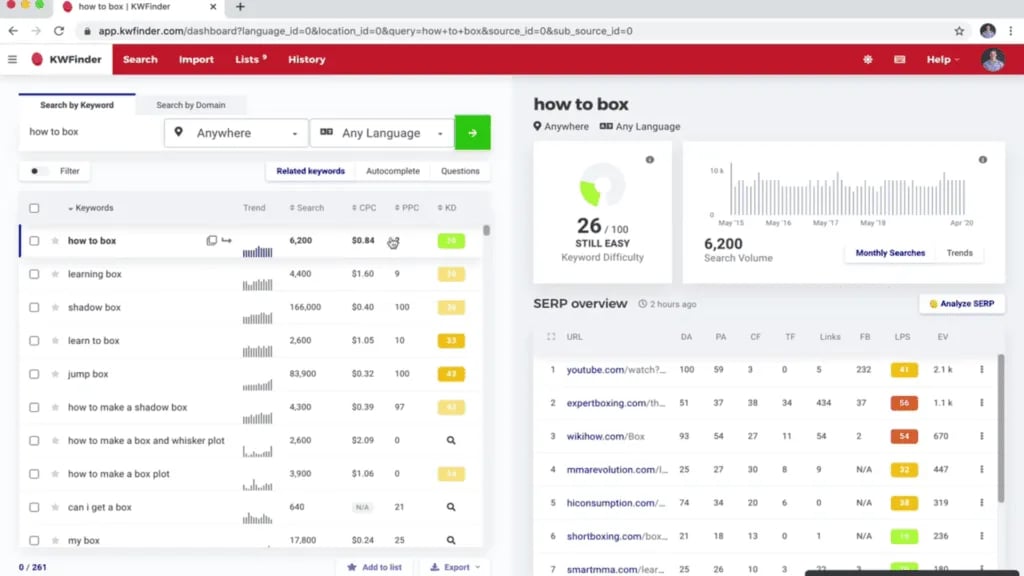Toggle the Filter switch

click(x=39, y=171)
